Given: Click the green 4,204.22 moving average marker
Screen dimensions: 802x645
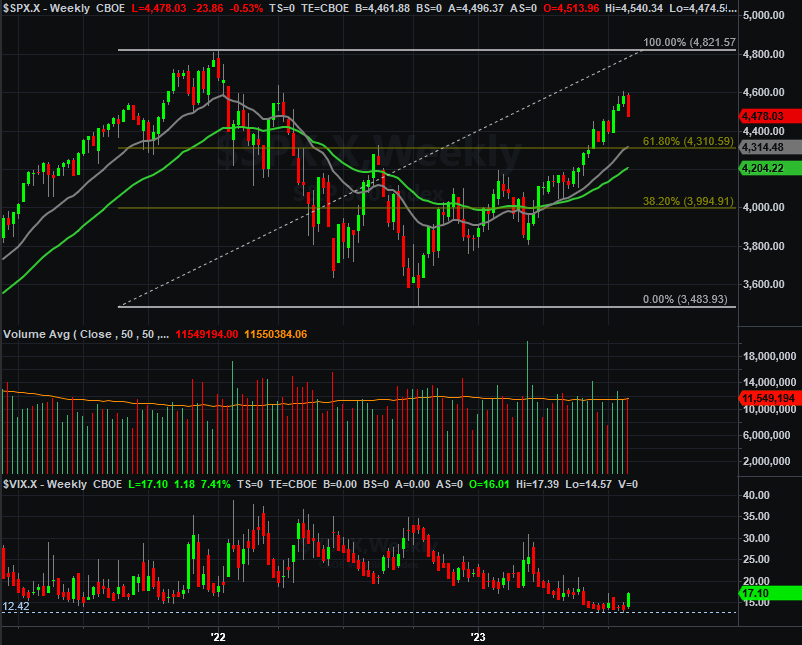Looking at the screenshot, I should (771, 168).
